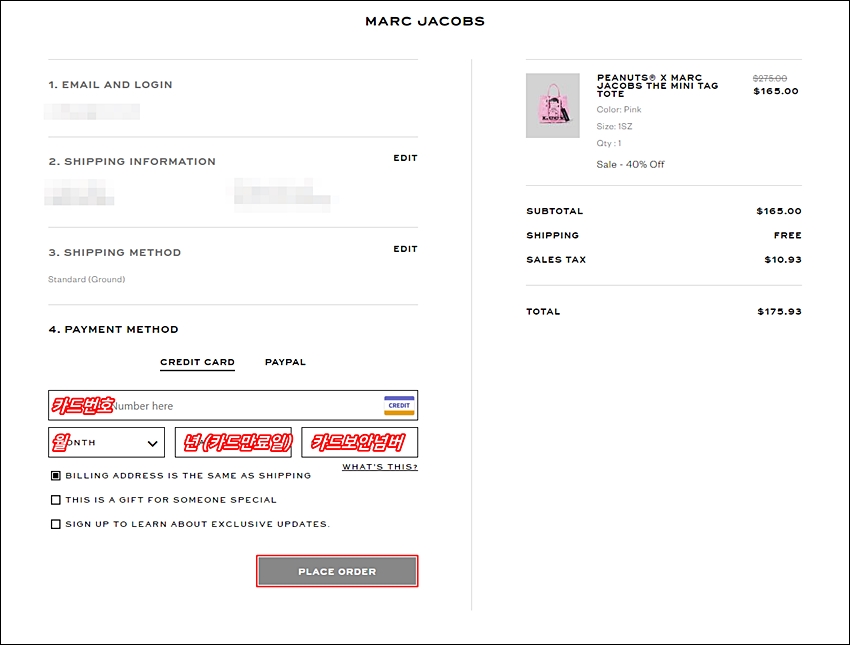Focus the card security code field

359,442
